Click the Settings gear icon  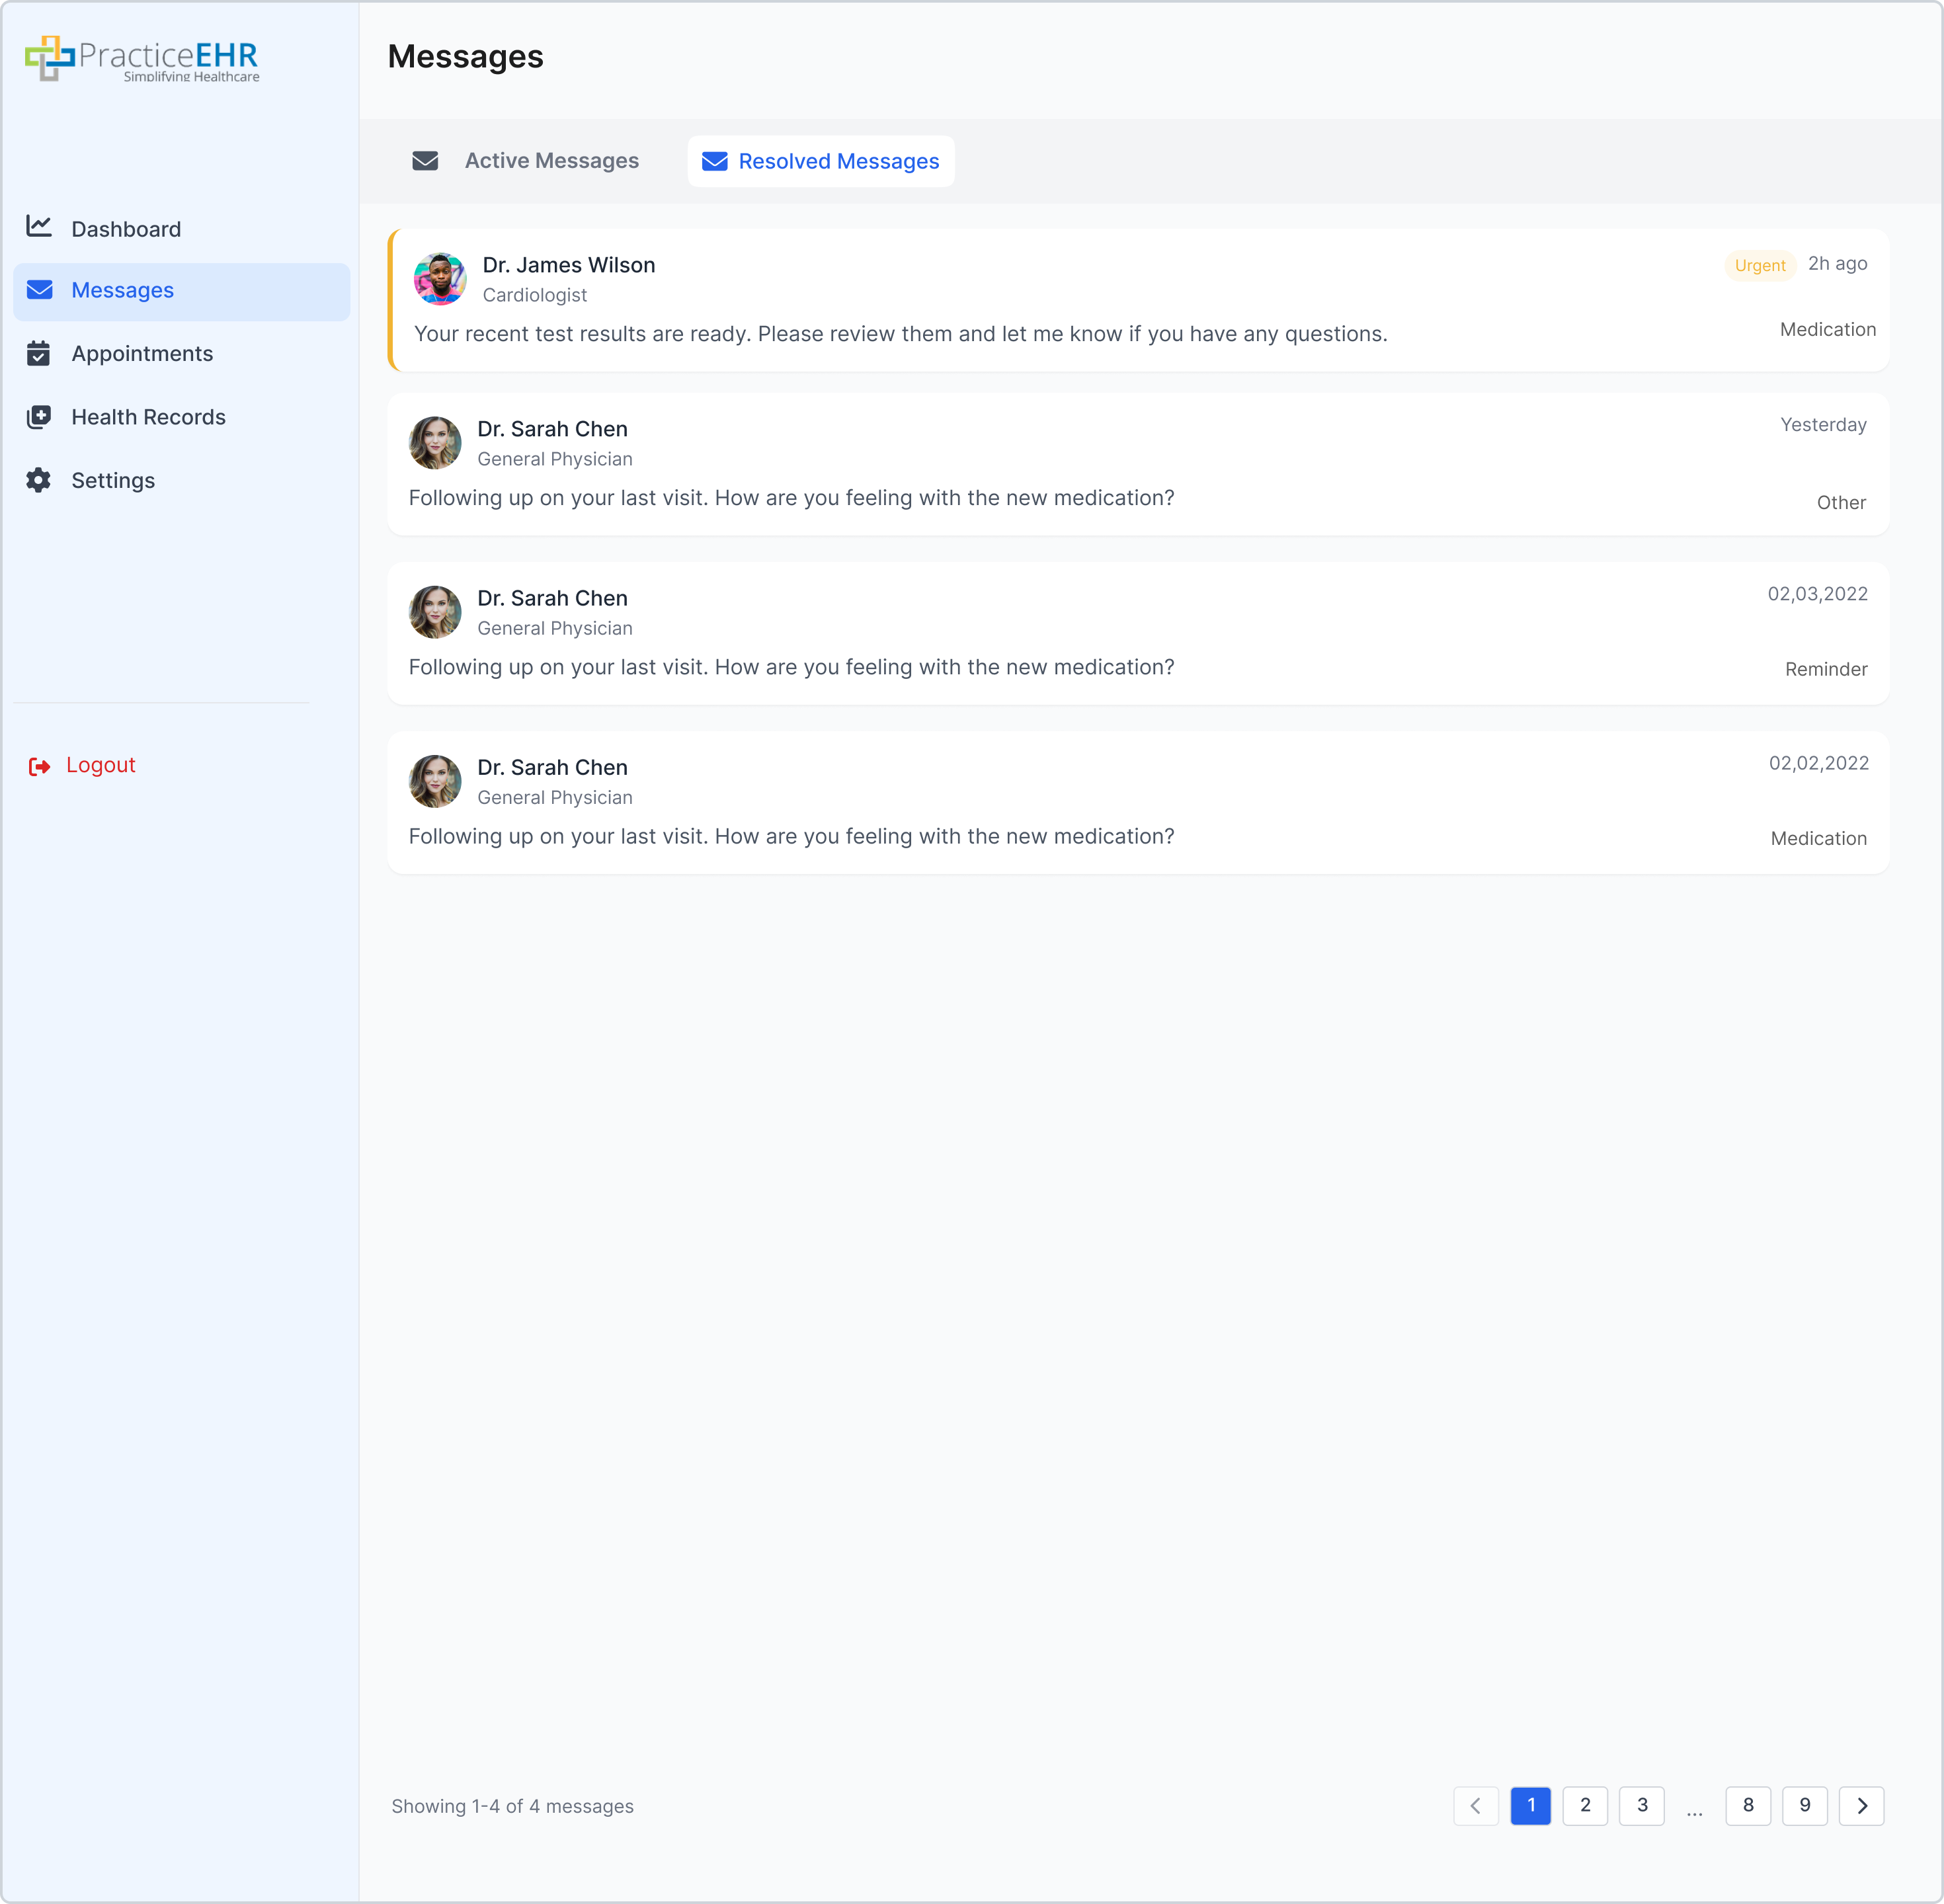(x=39, y=480)
